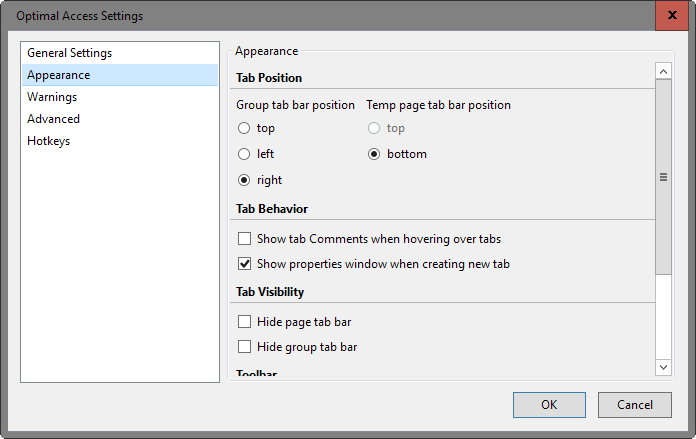696x439 pixels.
Task: Tick the Hide group tab bar checkbox
Action: click(244, 347)
